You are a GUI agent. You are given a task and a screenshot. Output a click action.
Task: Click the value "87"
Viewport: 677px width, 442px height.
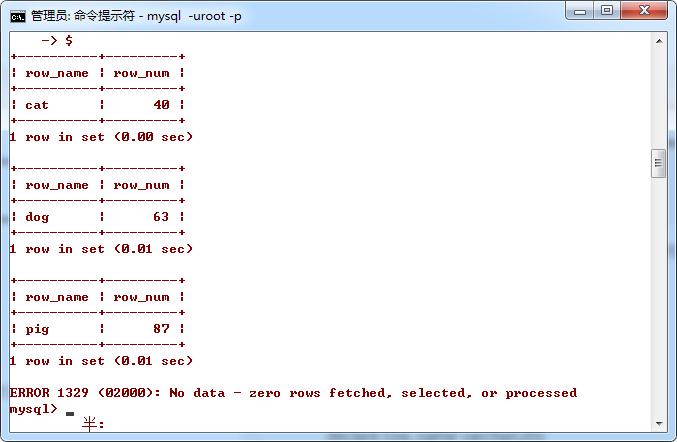tap(161, 328)
